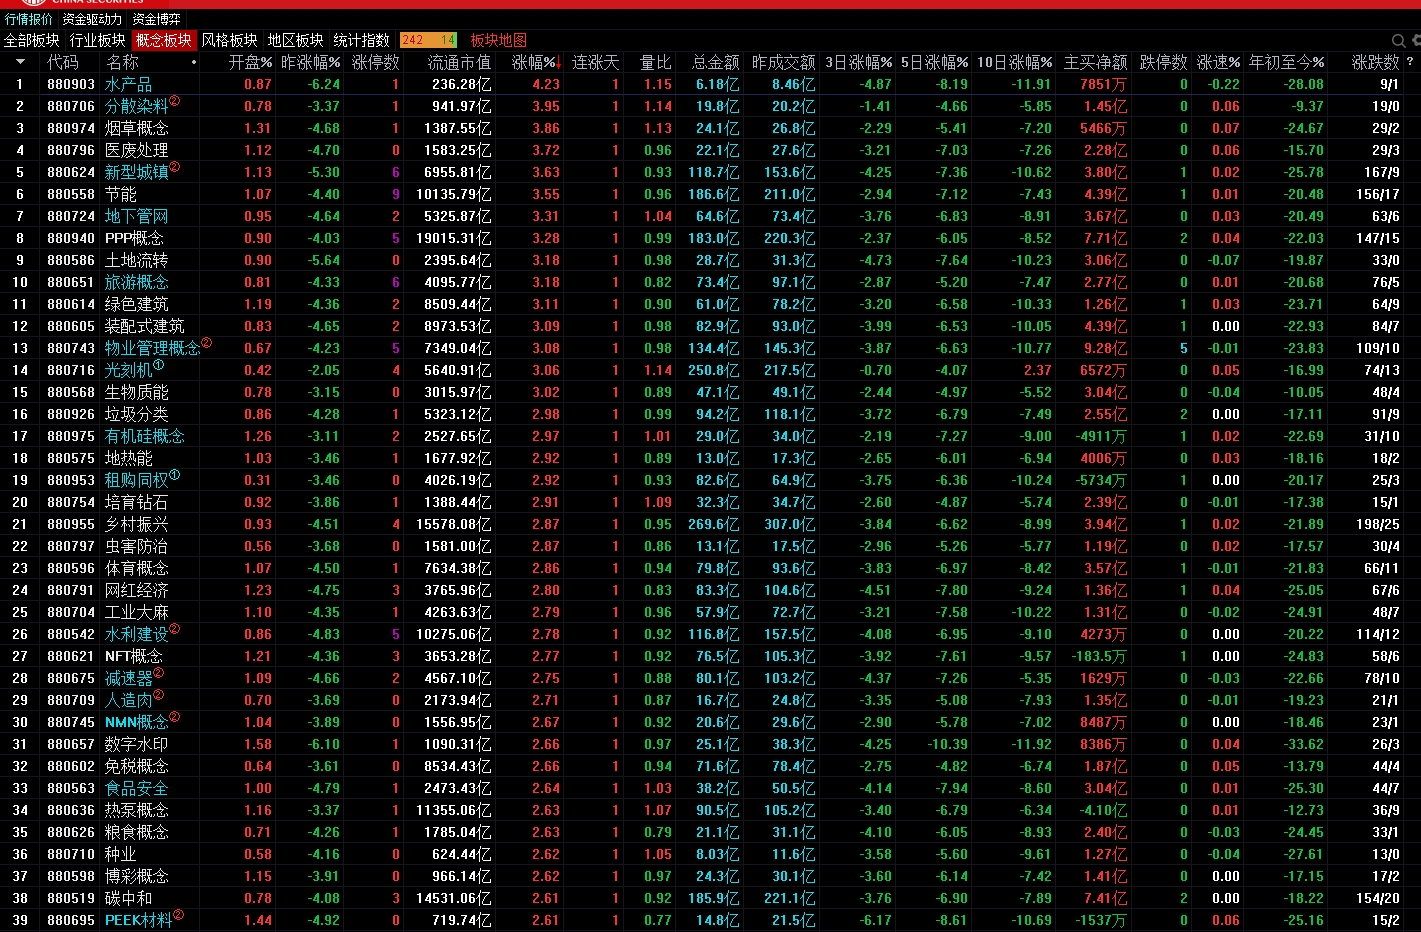
Task: Select the 统计指数 tab
Action: coord(362,40)
